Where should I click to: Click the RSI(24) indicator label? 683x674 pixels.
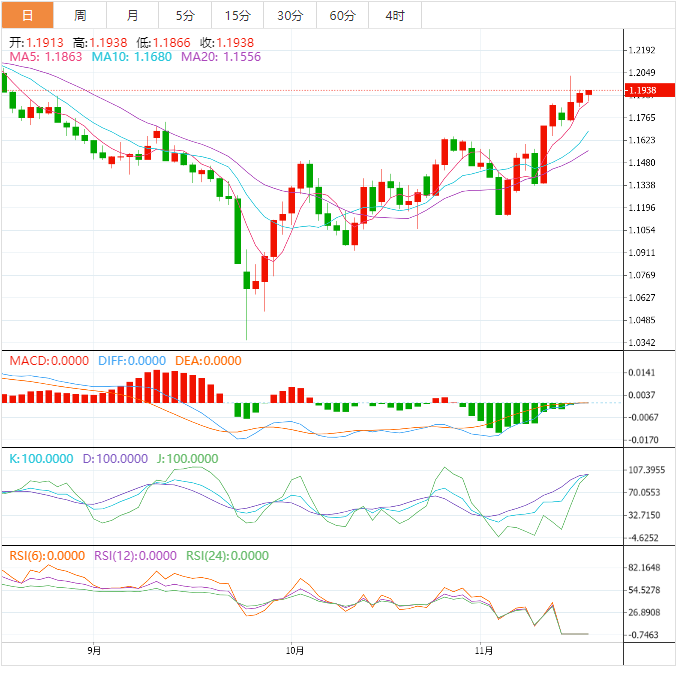[x=226, y=556]
